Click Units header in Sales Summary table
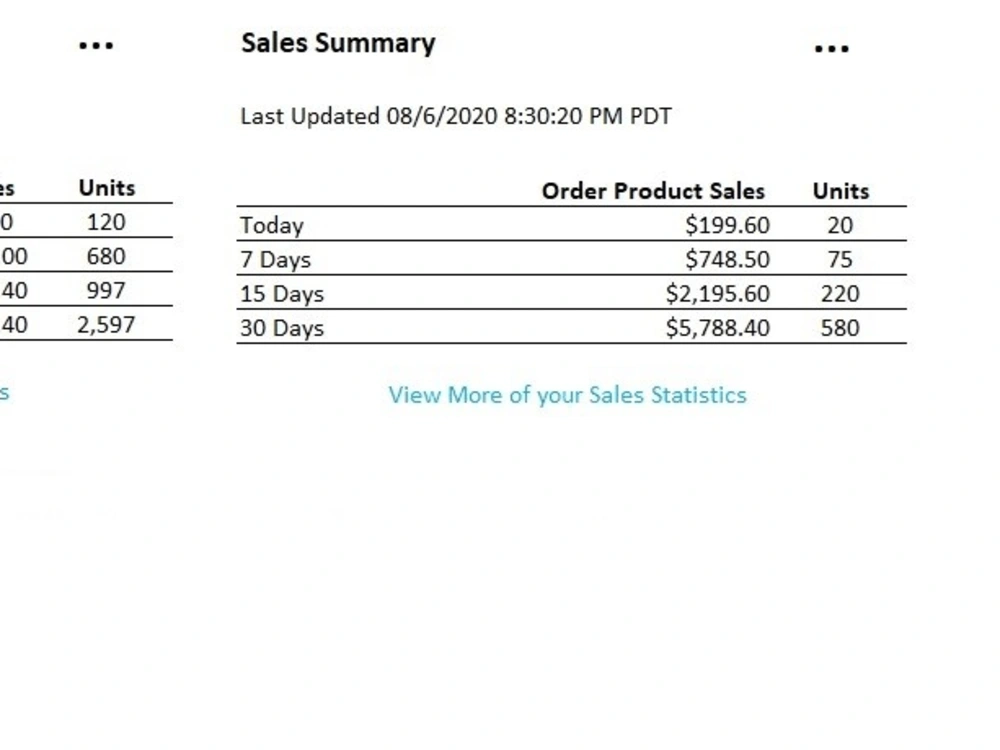The height and width of the screenshot is (750, 1000). tap(841, 191)
